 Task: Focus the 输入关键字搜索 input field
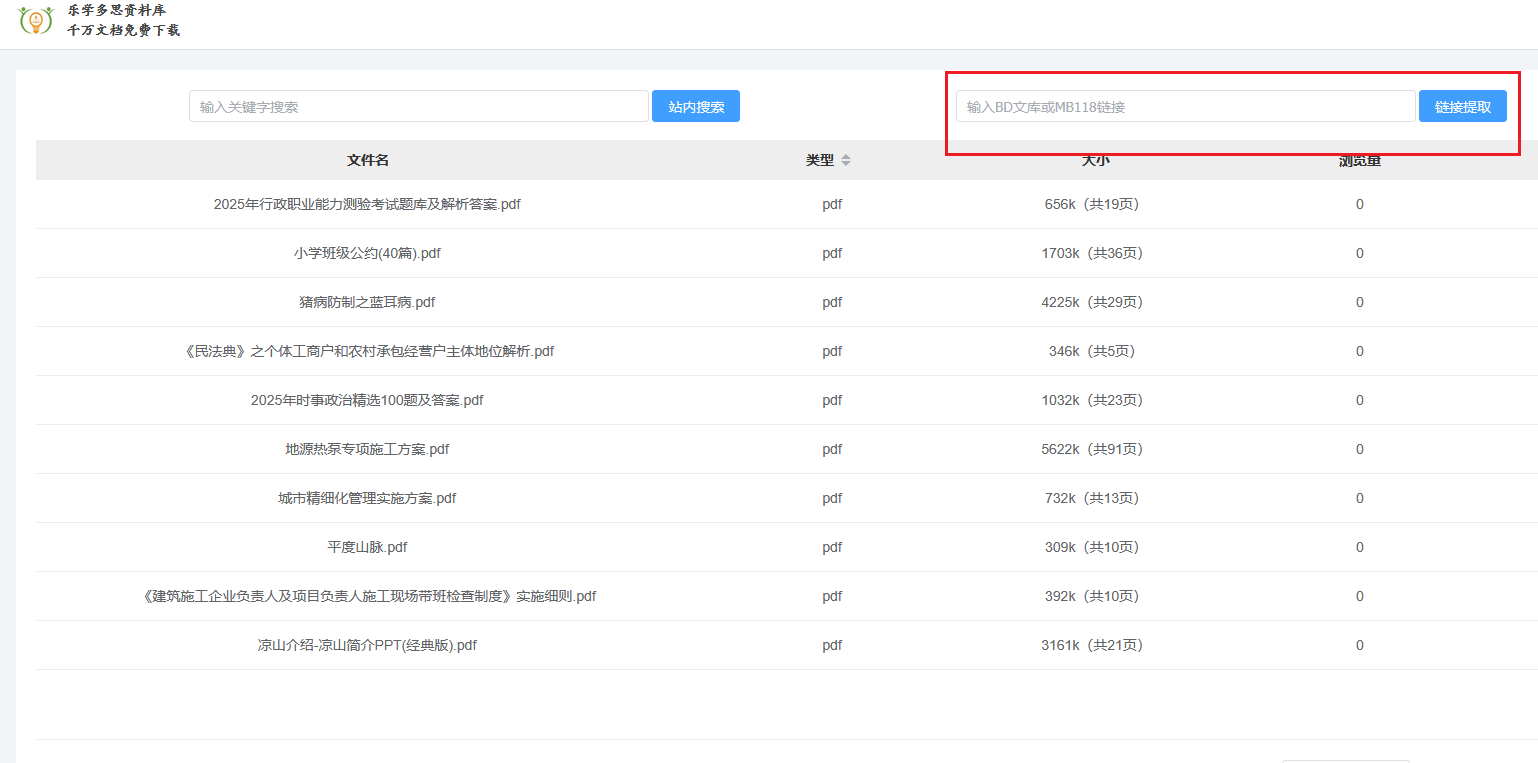click(418, 107)
